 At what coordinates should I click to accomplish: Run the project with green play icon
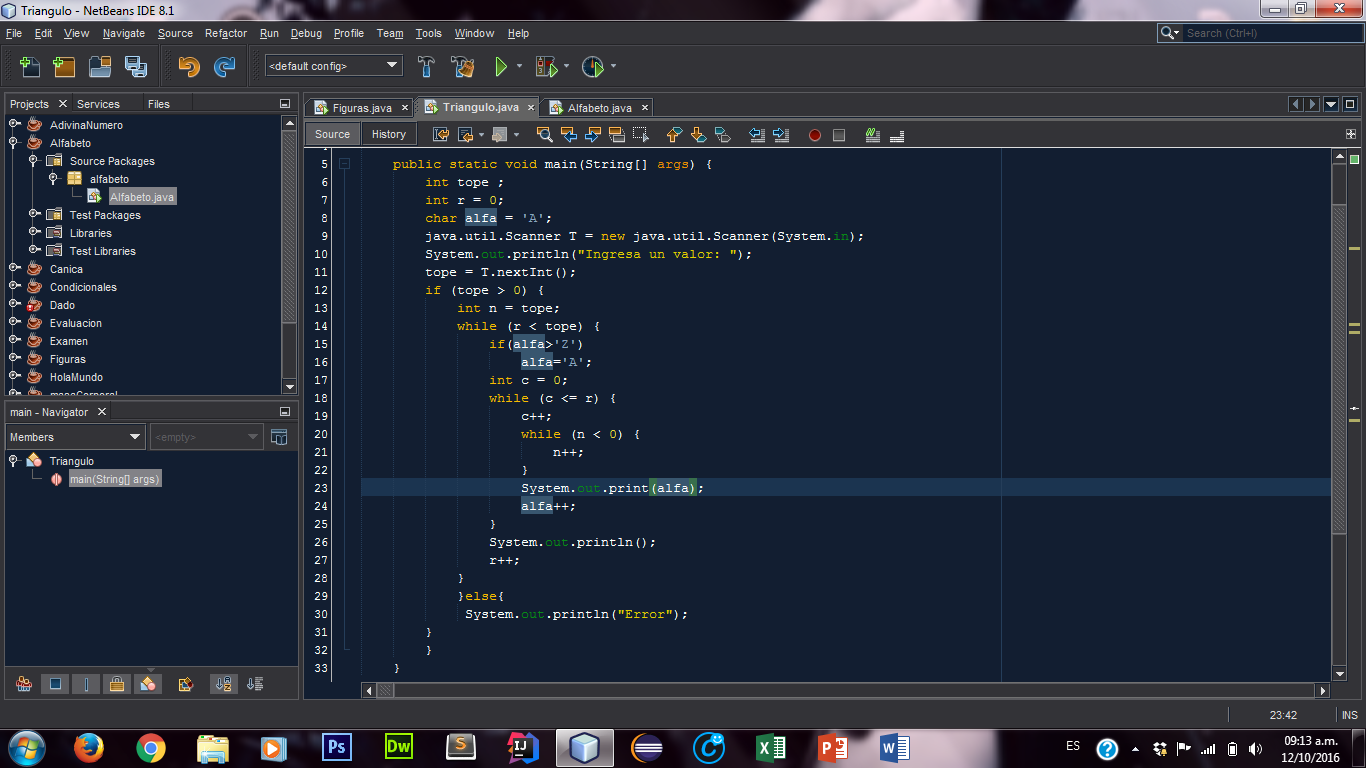tap(500, 67)
